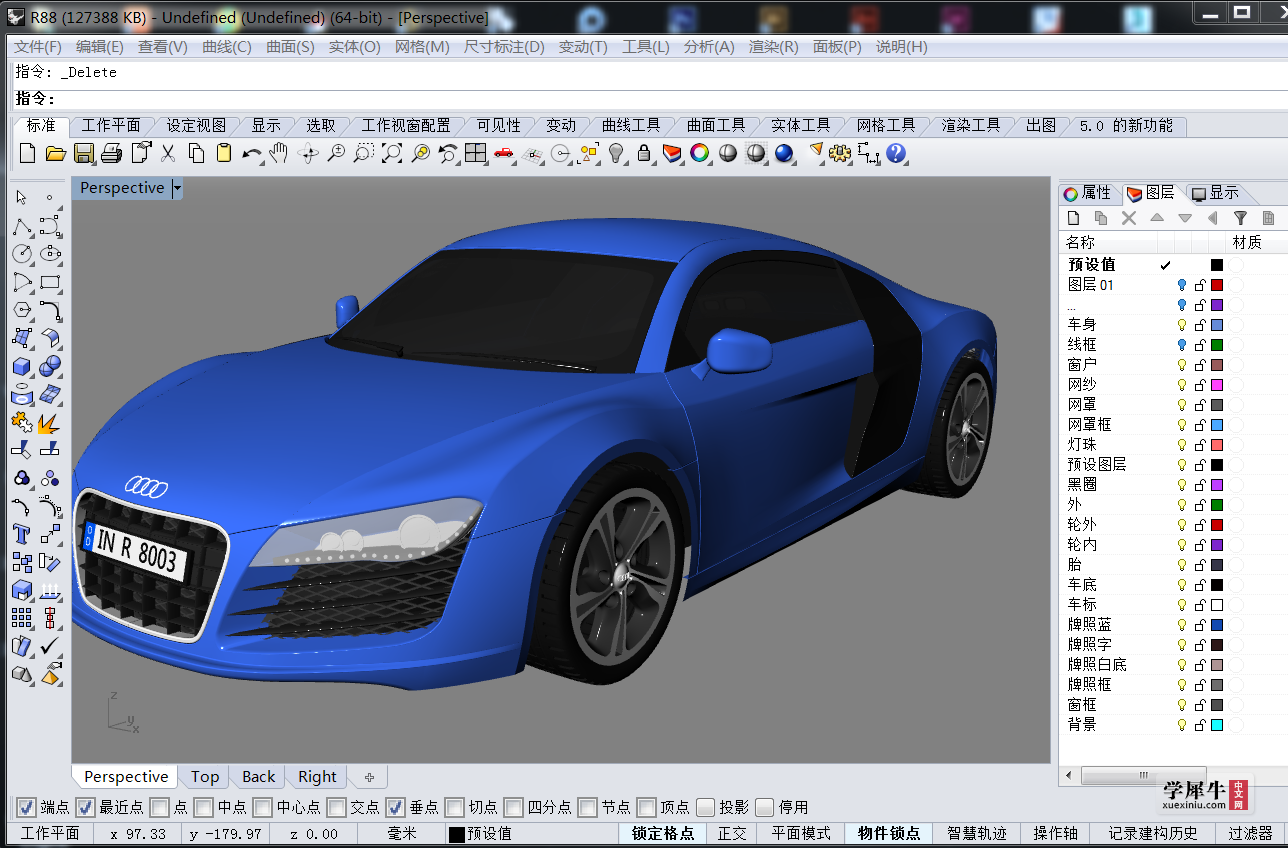
Task: Open Help with the question mark icon
Action: [896, 153]
